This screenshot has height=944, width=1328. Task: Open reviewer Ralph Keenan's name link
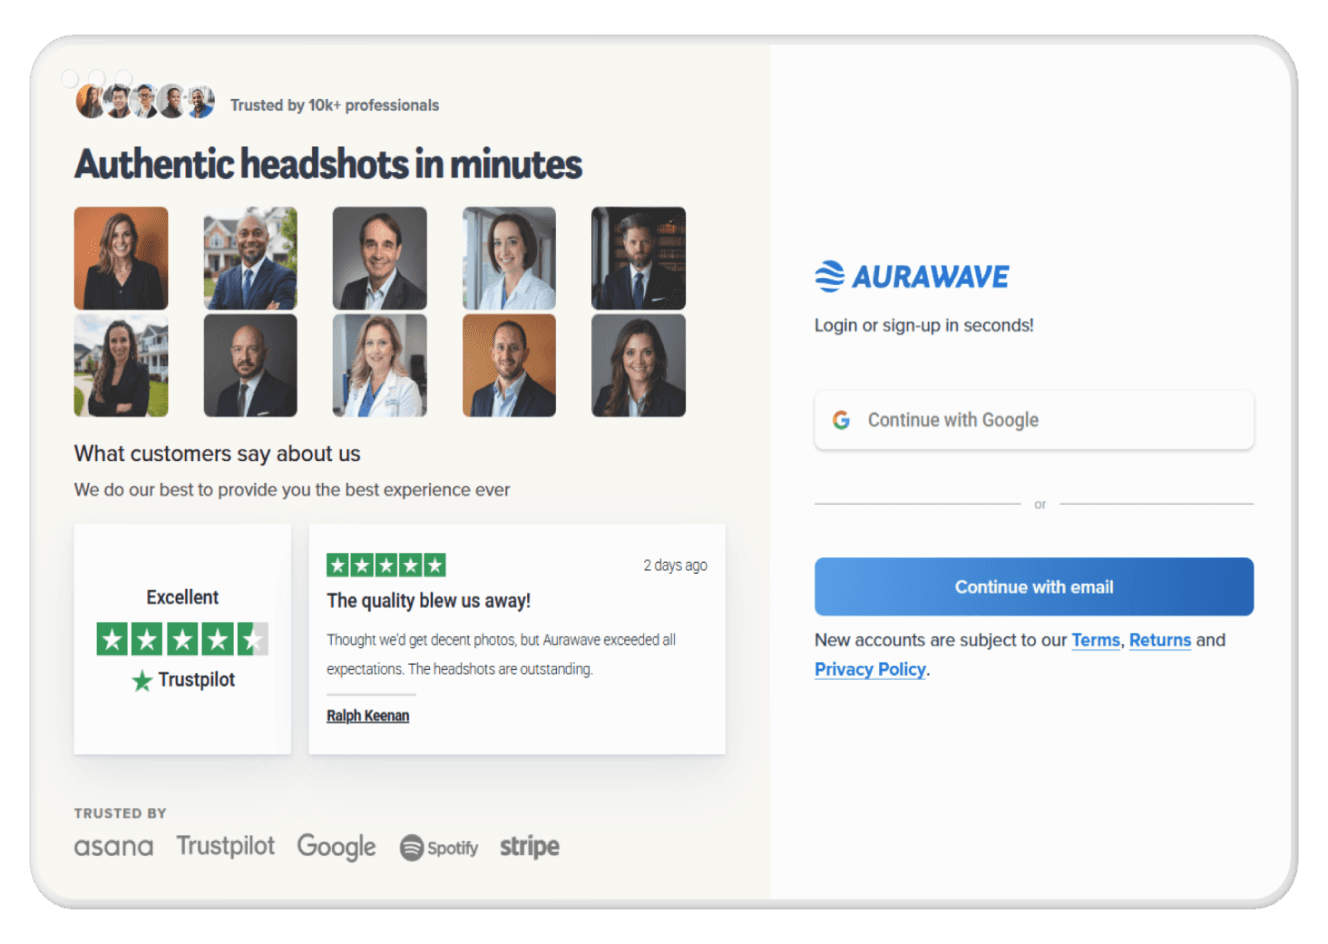[x=368, y=716]
